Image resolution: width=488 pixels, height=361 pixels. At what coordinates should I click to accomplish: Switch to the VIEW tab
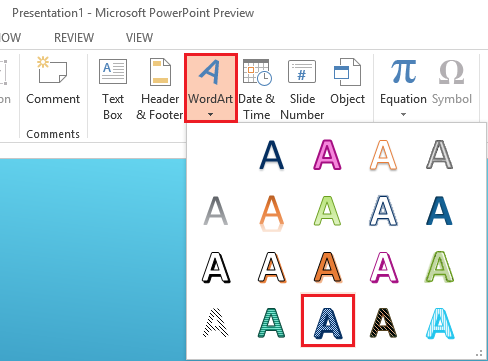tap(139, 38)
